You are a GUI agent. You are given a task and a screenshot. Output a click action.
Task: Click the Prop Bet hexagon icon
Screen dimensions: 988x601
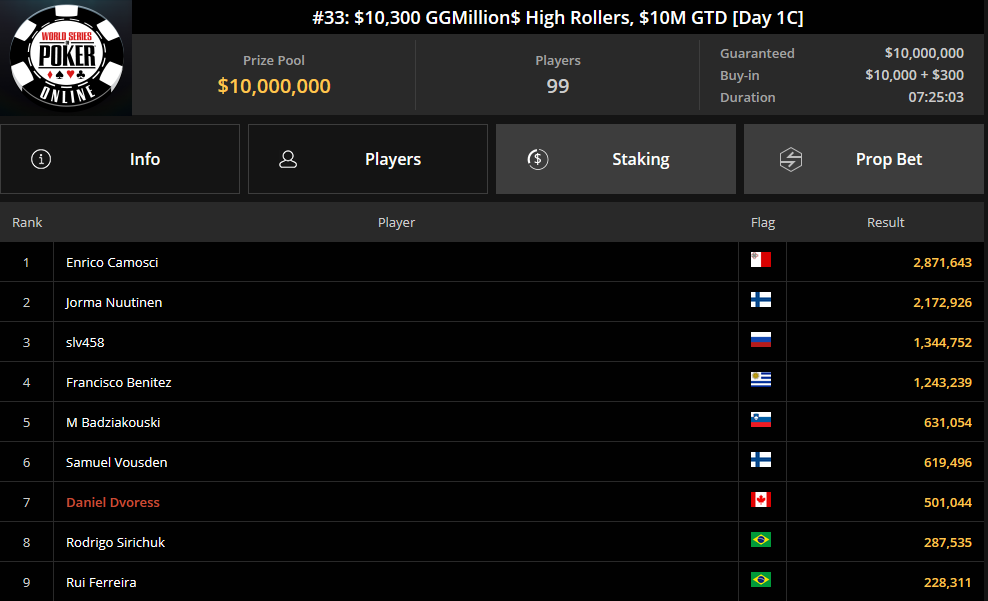[791, 159]
